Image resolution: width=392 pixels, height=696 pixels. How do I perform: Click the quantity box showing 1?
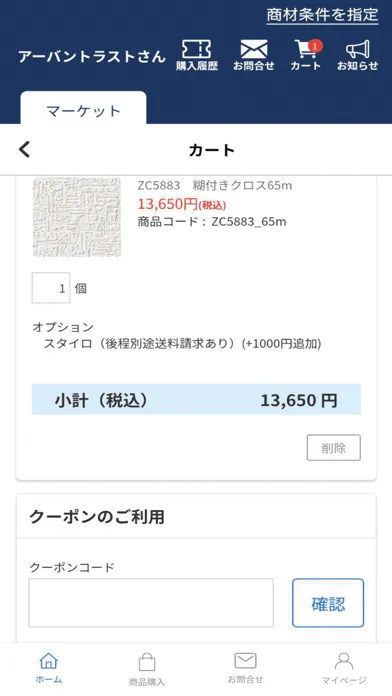51,288
